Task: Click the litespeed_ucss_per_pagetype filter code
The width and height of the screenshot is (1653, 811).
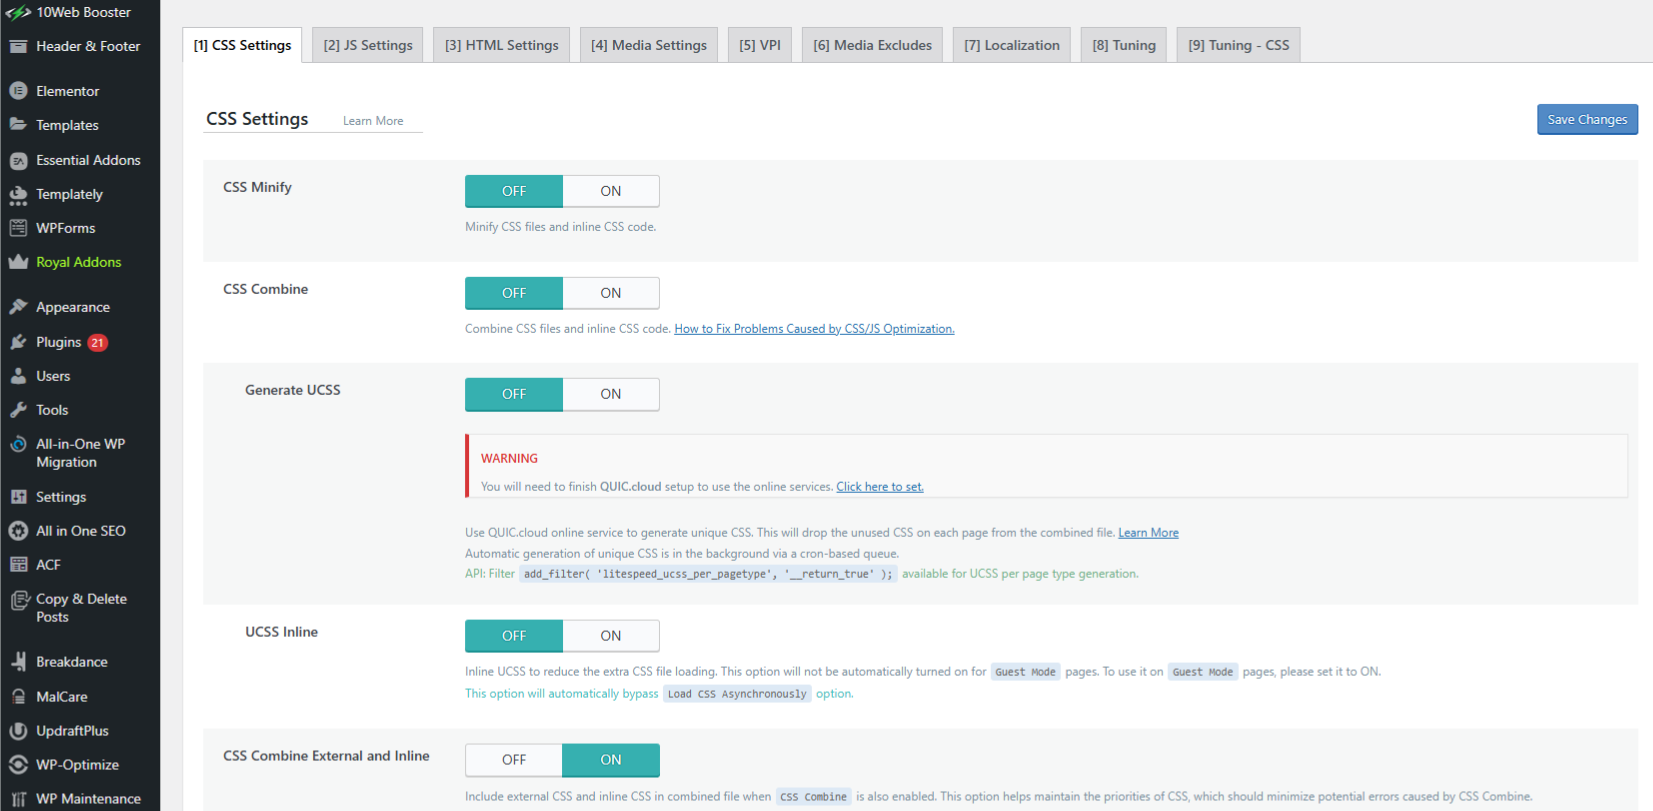Action: pyautogui.click(x=708, y=574)
